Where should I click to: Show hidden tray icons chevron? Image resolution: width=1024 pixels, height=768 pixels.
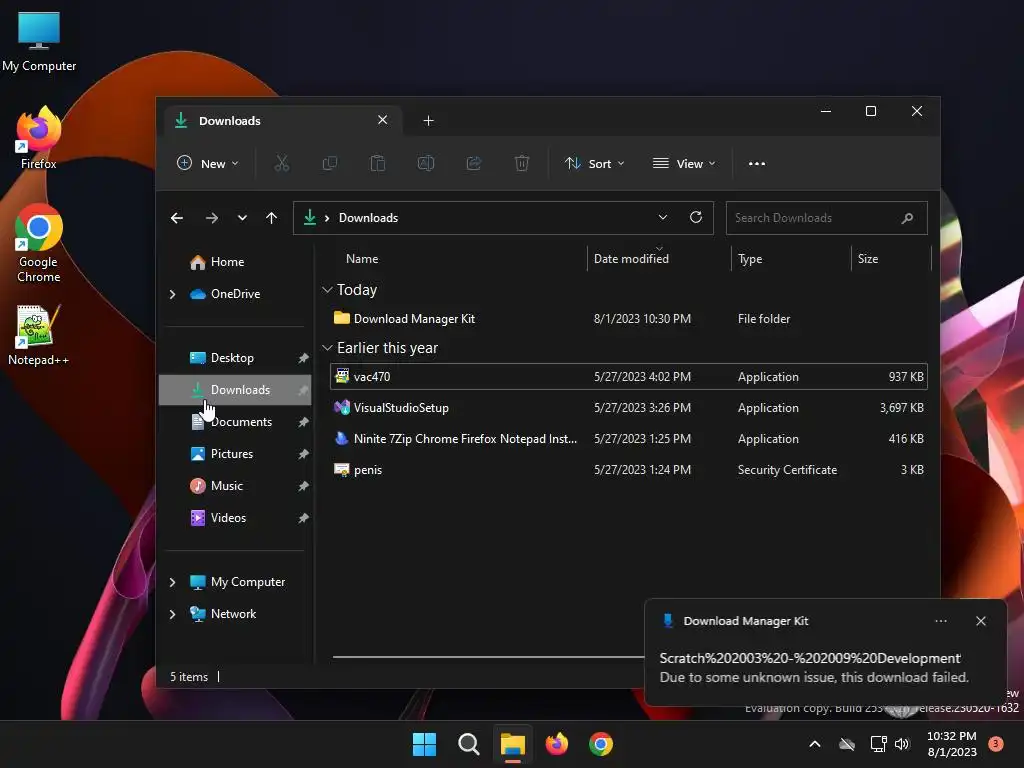815,744
